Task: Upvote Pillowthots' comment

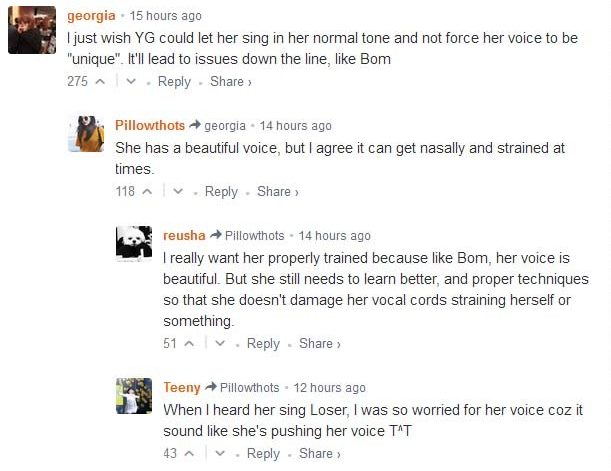Action: (x=147, y=192)
